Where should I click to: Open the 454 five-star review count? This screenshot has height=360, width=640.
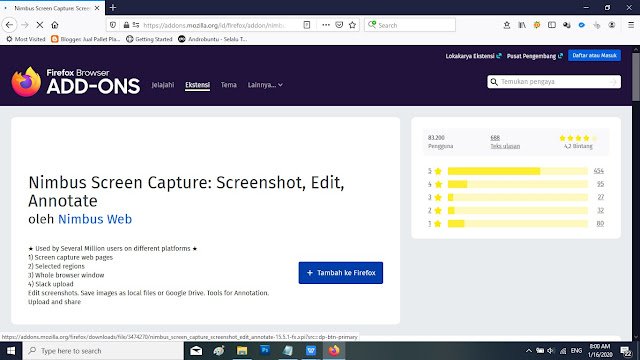click(x=599, y=171)
